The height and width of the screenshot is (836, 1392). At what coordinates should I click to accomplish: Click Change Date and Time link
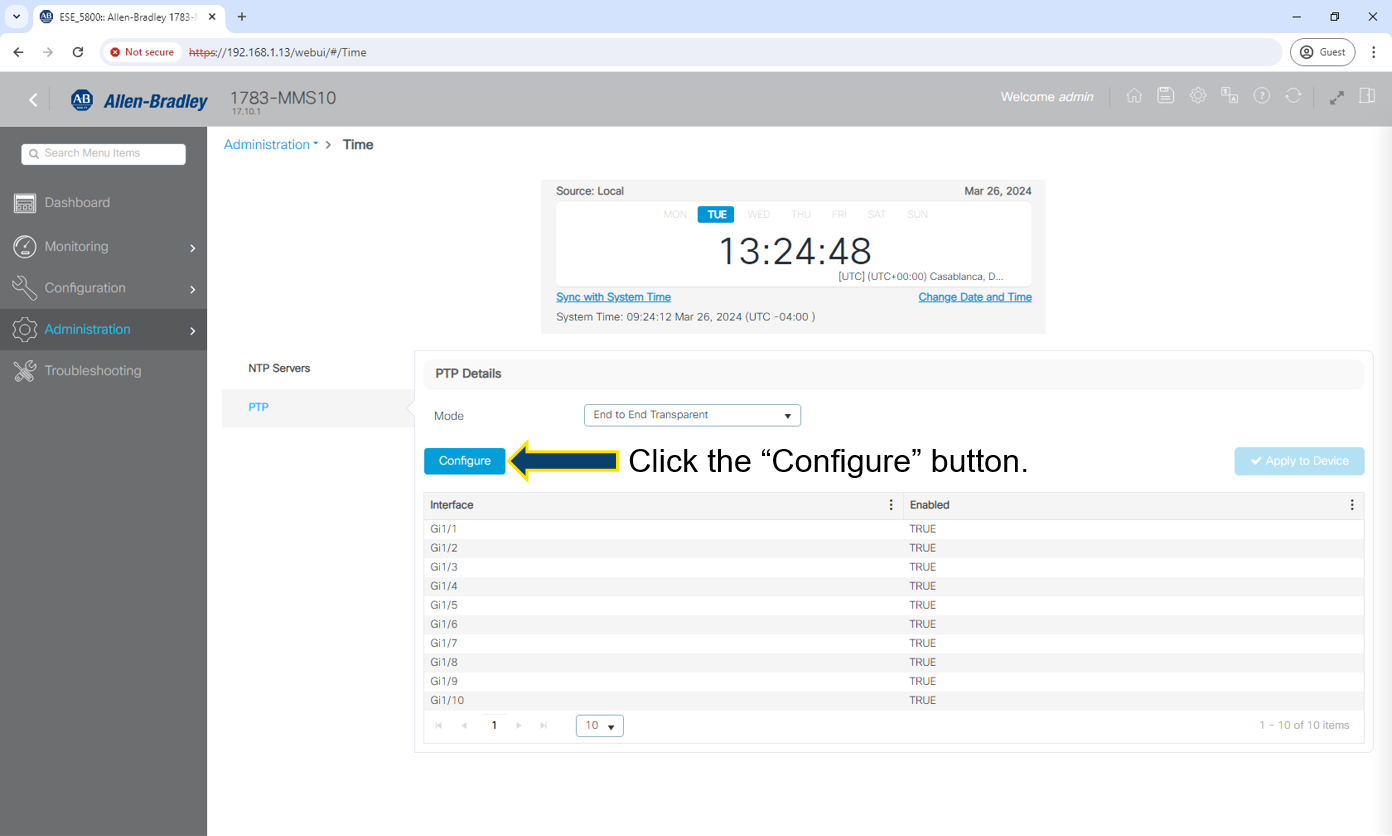pyautogui.click(x=974, y=297)
